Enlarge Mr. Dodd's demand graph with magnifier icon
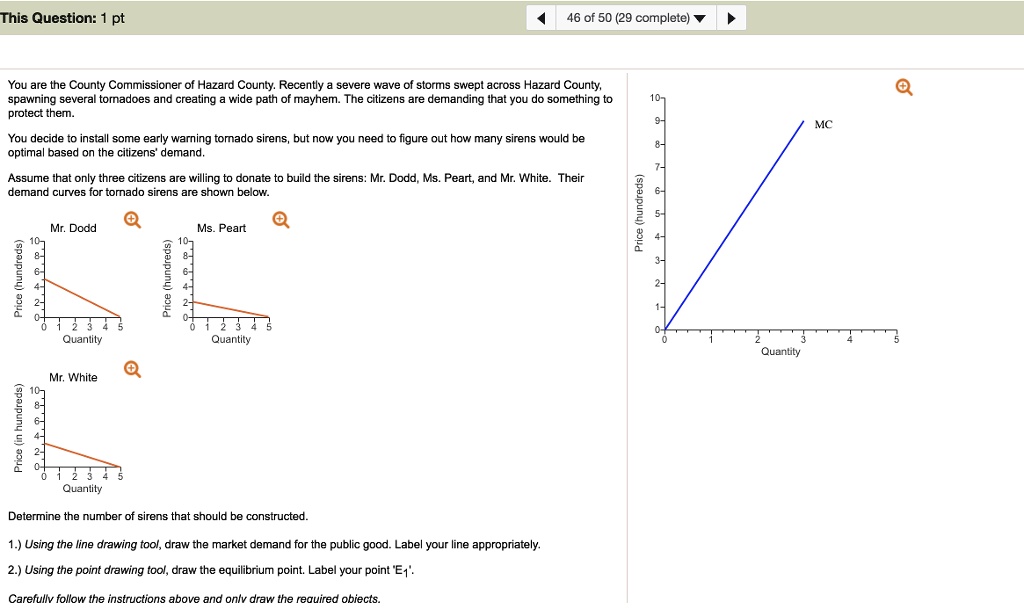Viewport: 1024px width, 616px height. click(x=131, y=219)
